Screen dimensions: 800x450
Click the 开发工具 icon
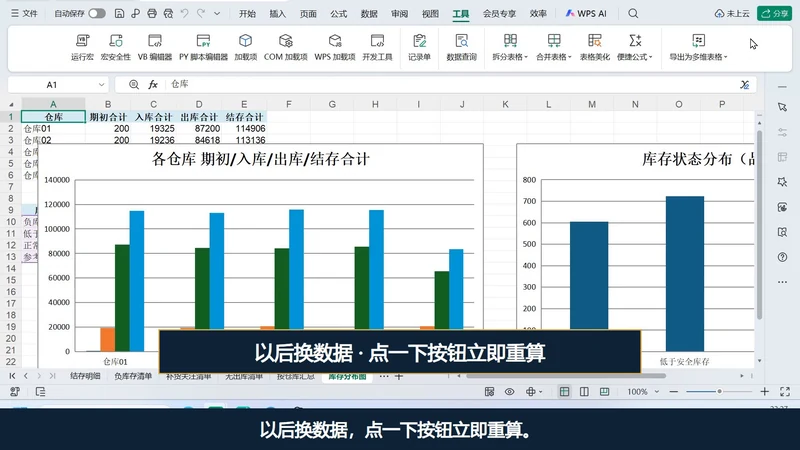pos(377,47)
